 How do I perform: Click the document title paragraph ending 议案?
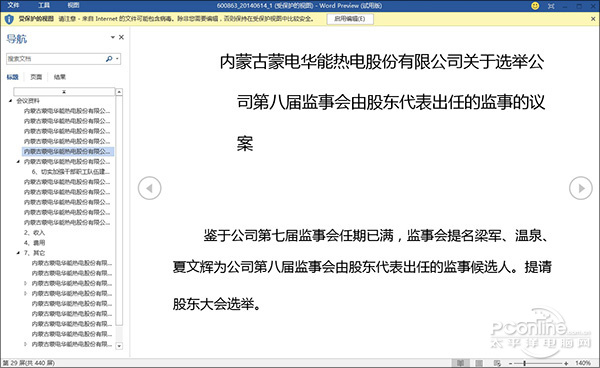click(382, 103)
